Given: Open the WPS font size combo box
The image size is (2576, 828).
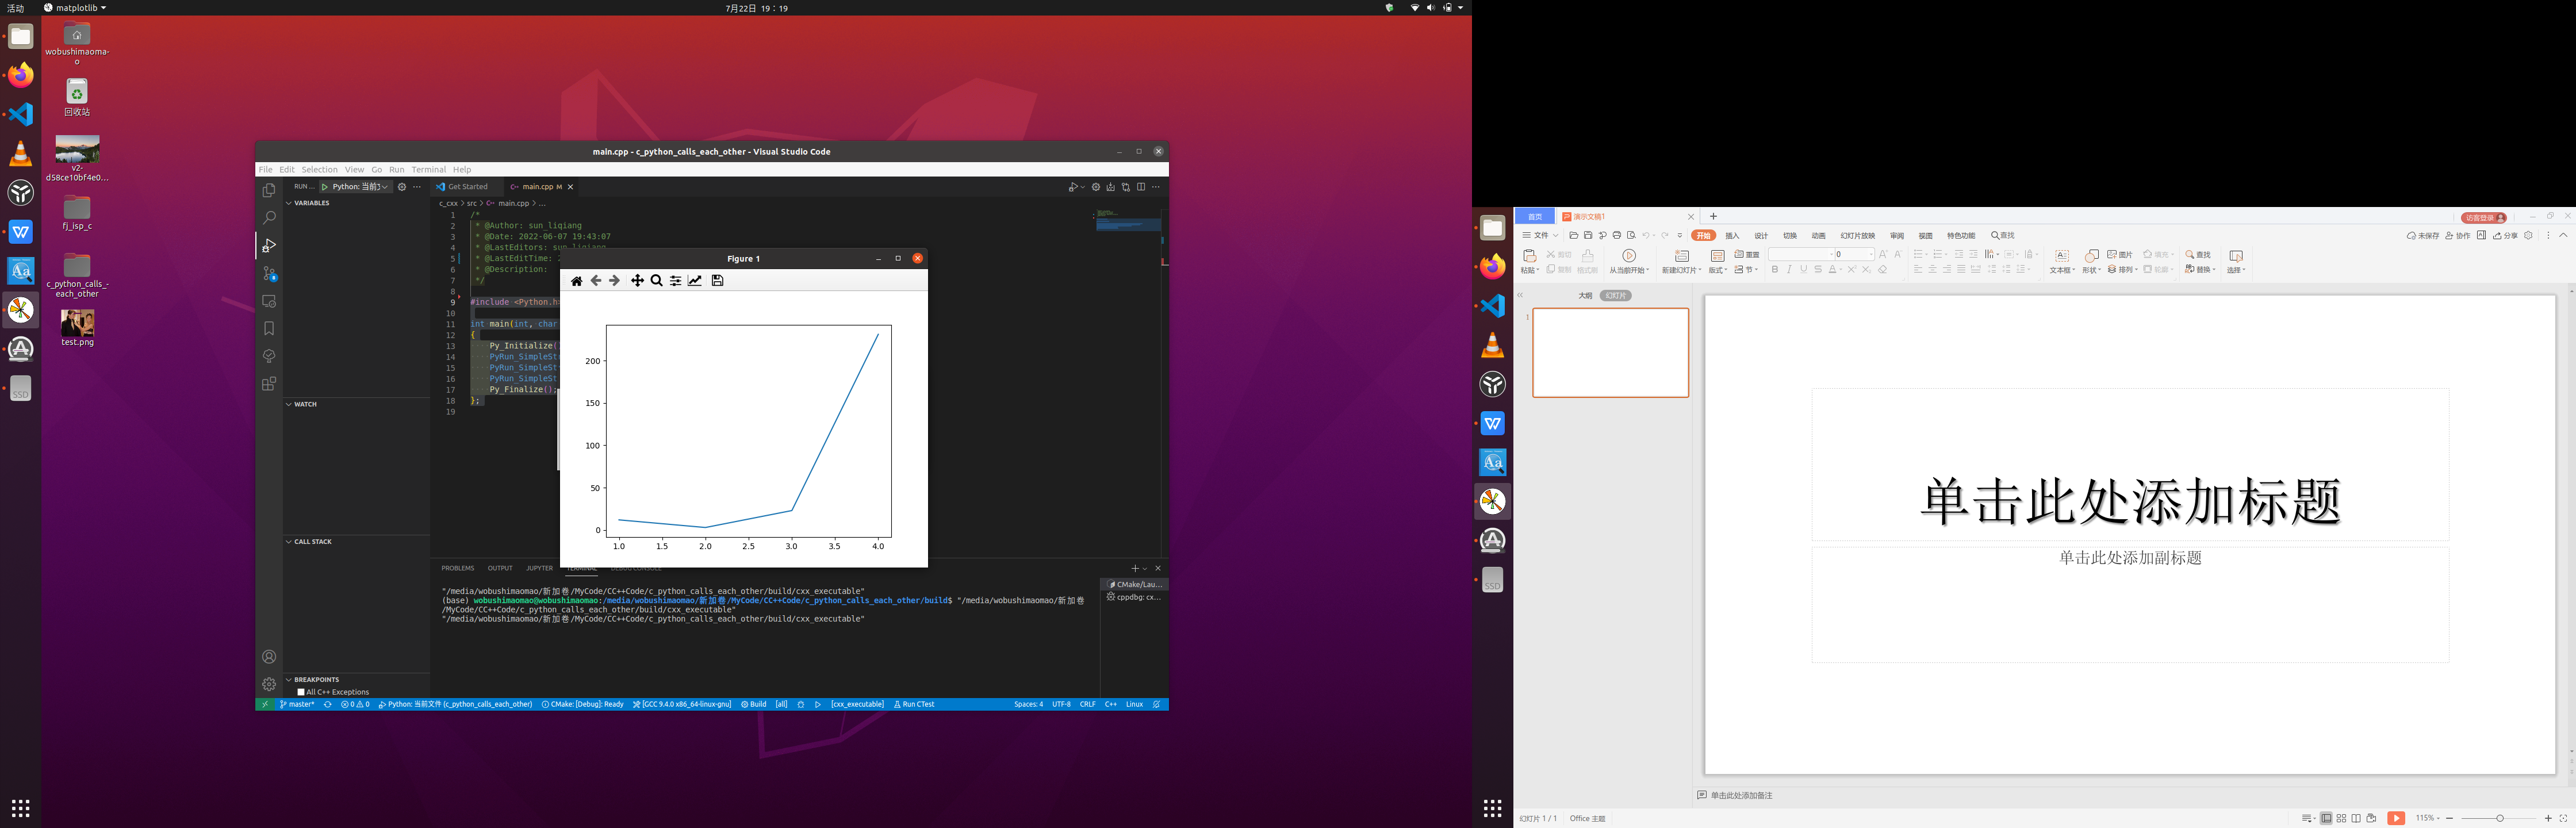Looking at the screenshot, I should tap(1854, 255).
